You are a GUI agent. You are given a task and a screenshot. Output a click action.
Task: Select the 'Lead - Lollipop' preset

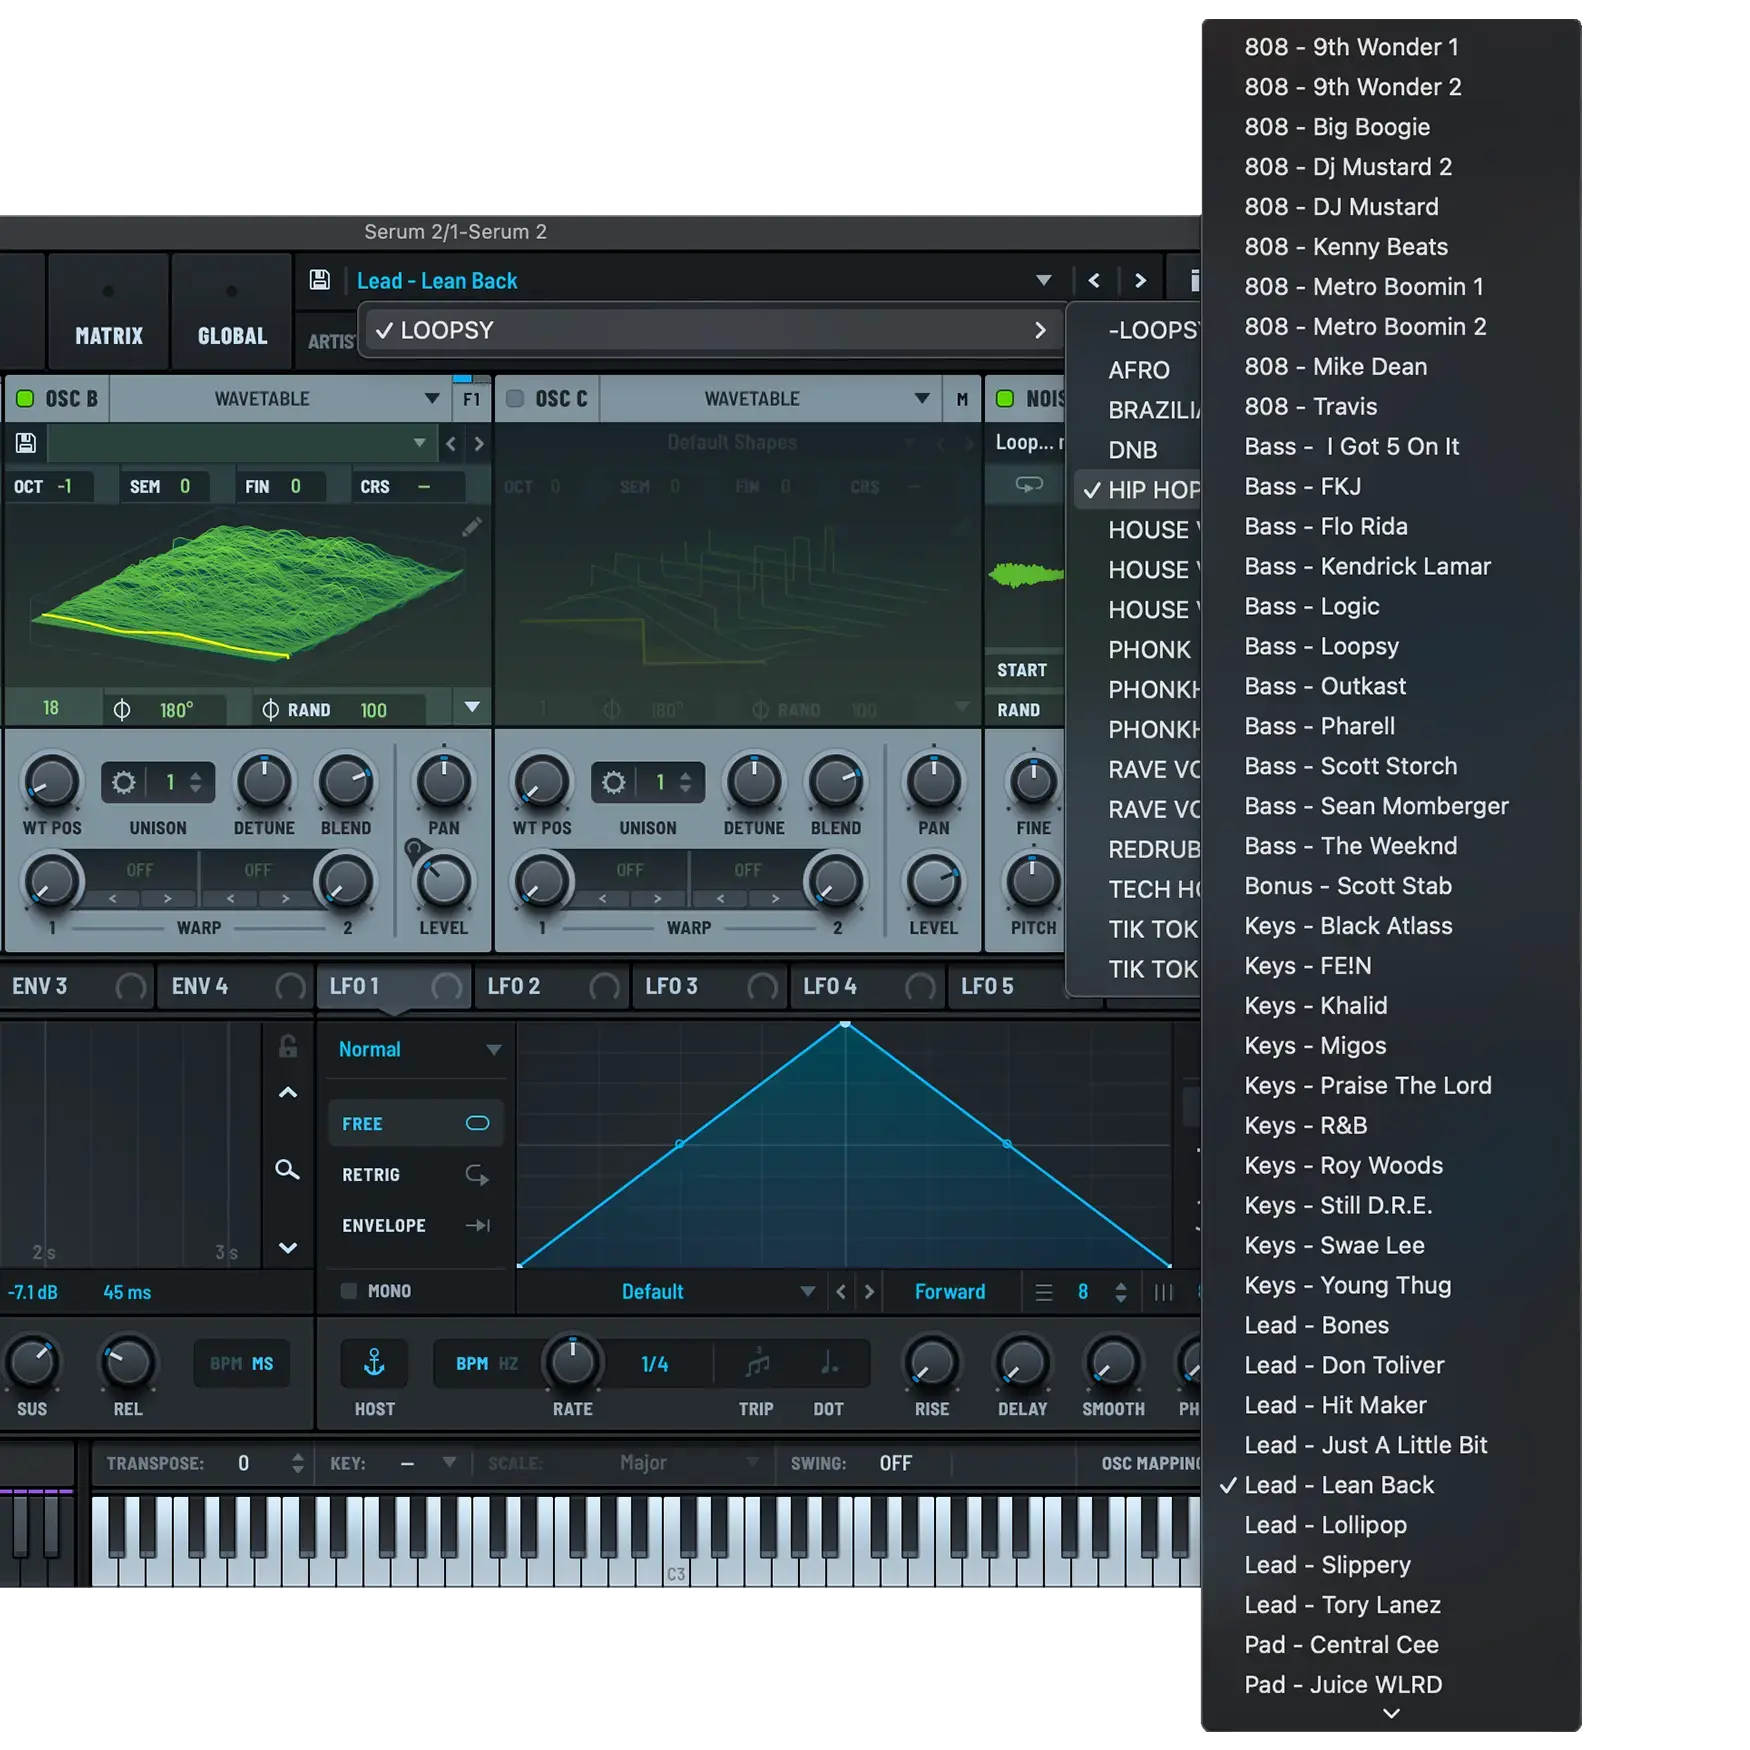(1324, 1525)
